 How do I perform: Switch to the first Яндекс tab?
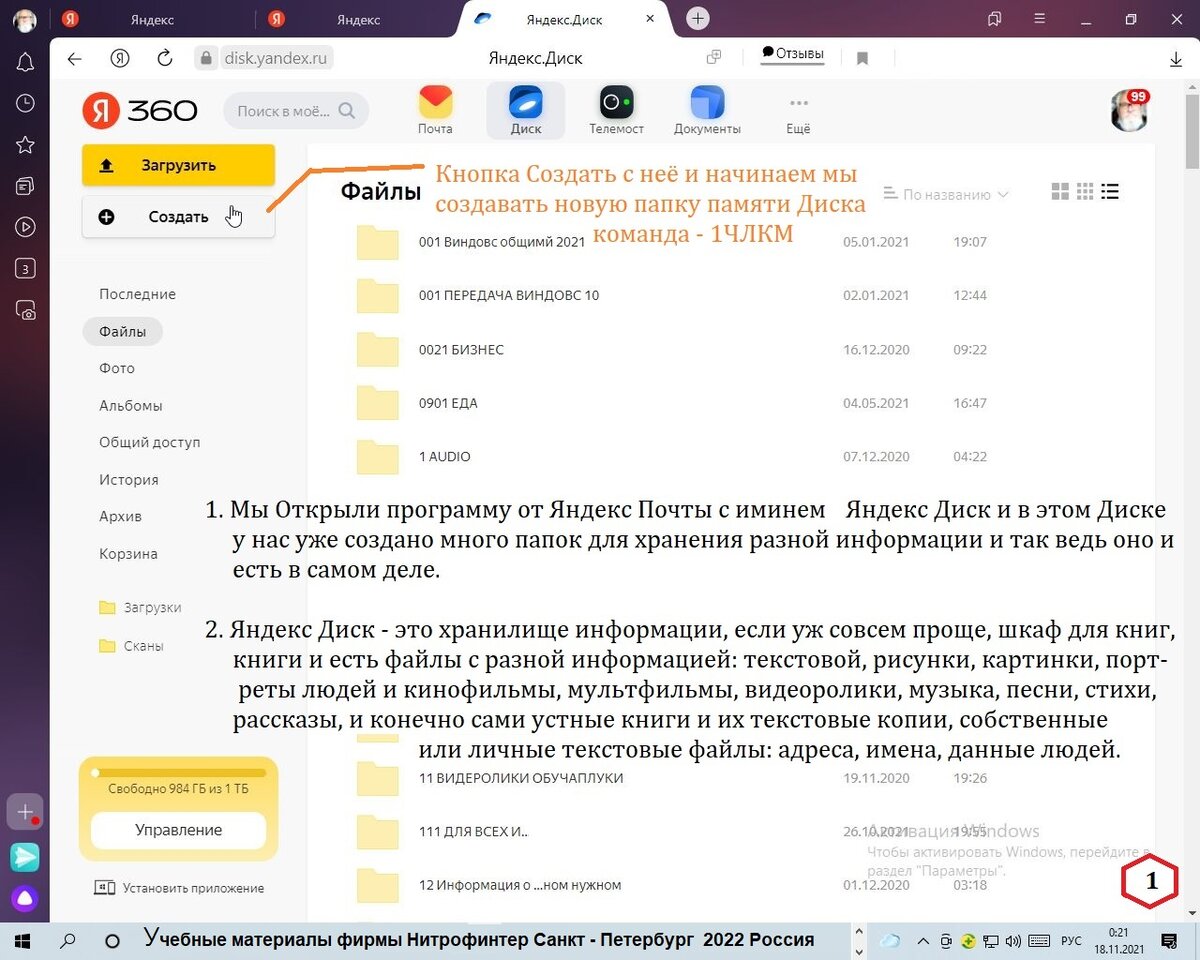(153, 20)
